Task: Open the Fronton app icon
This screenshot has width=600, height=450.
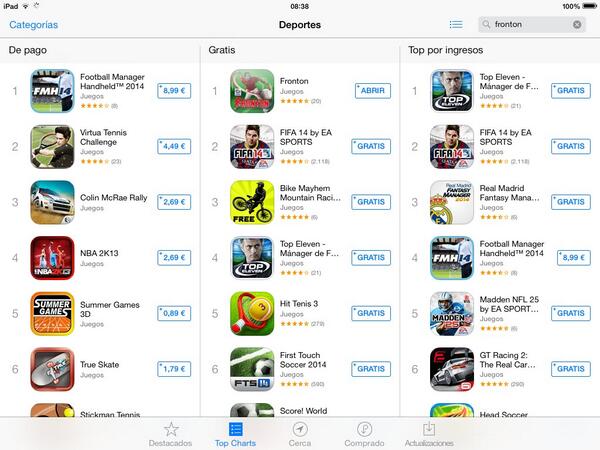Action: tap(252, 91)
